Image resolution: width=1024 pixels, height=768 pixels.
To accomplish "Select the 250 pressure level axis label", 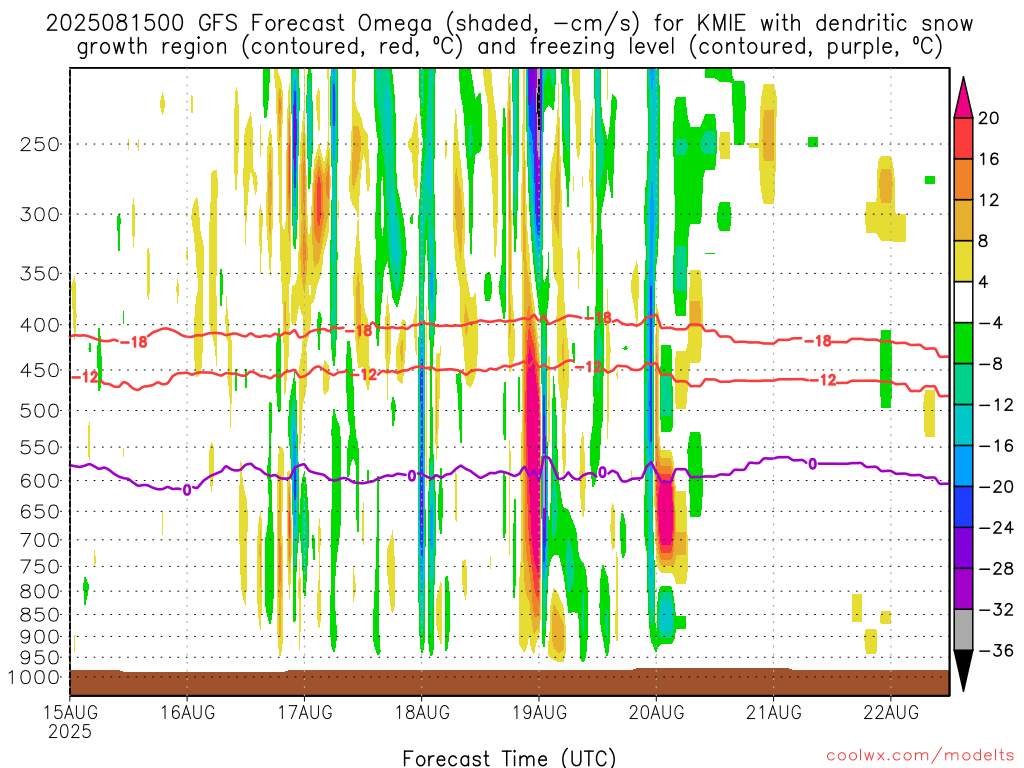I will point(40,144).
